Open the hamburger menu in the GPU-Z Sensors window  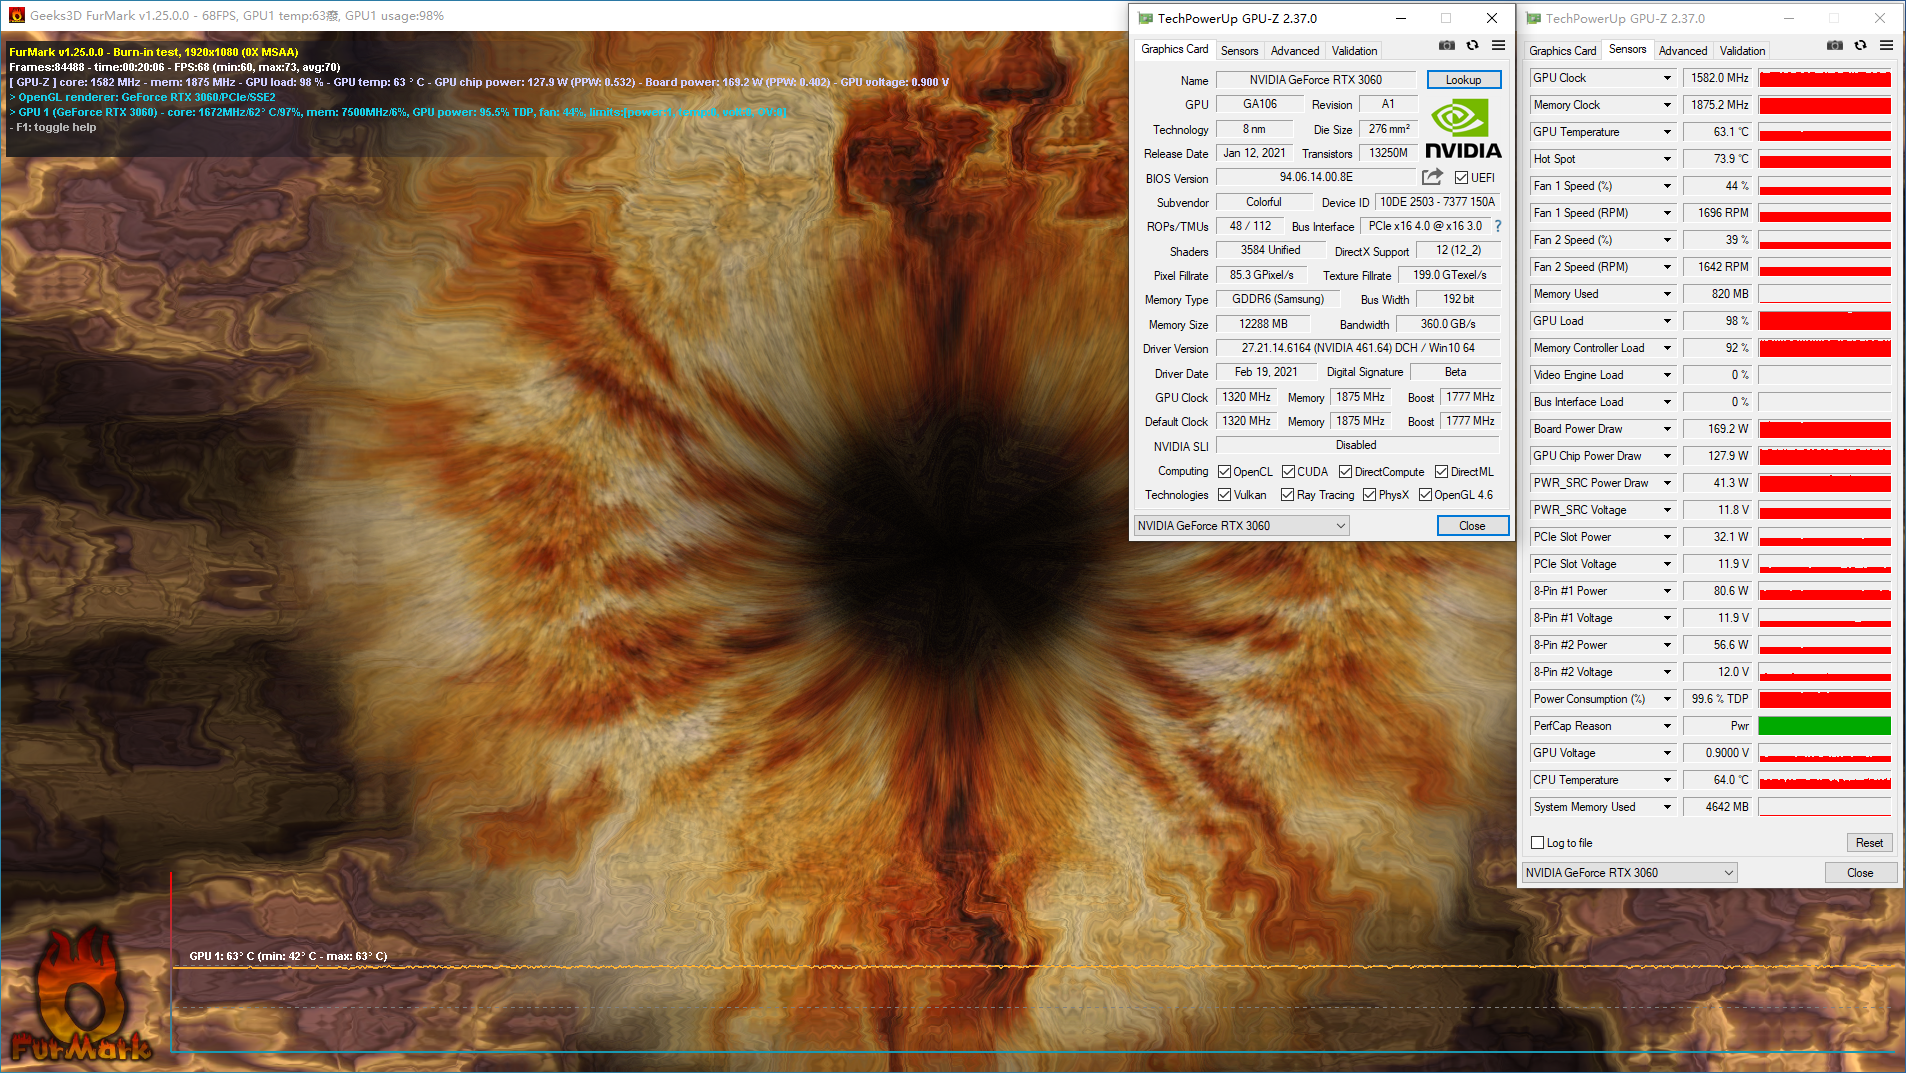(x=1886, y=45)
